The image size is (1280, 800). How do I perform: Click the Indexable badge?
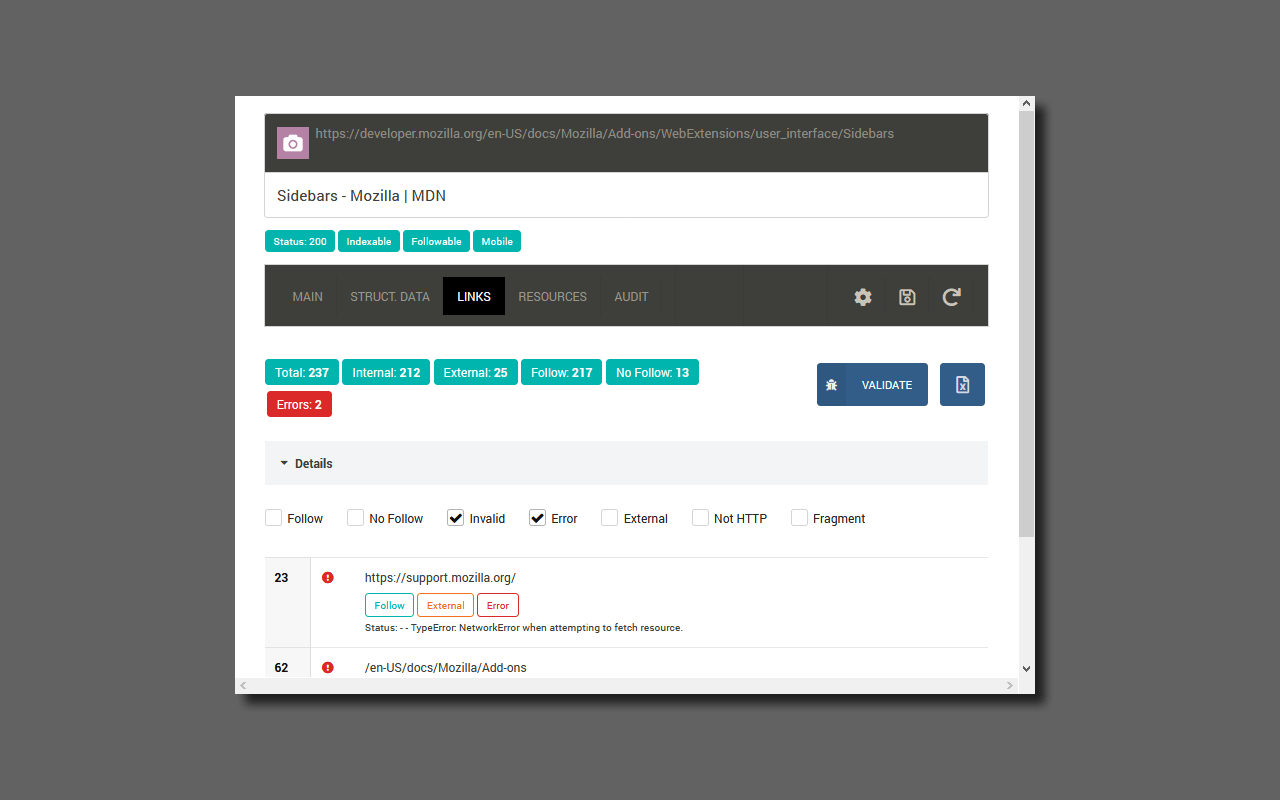pos(369,241)
